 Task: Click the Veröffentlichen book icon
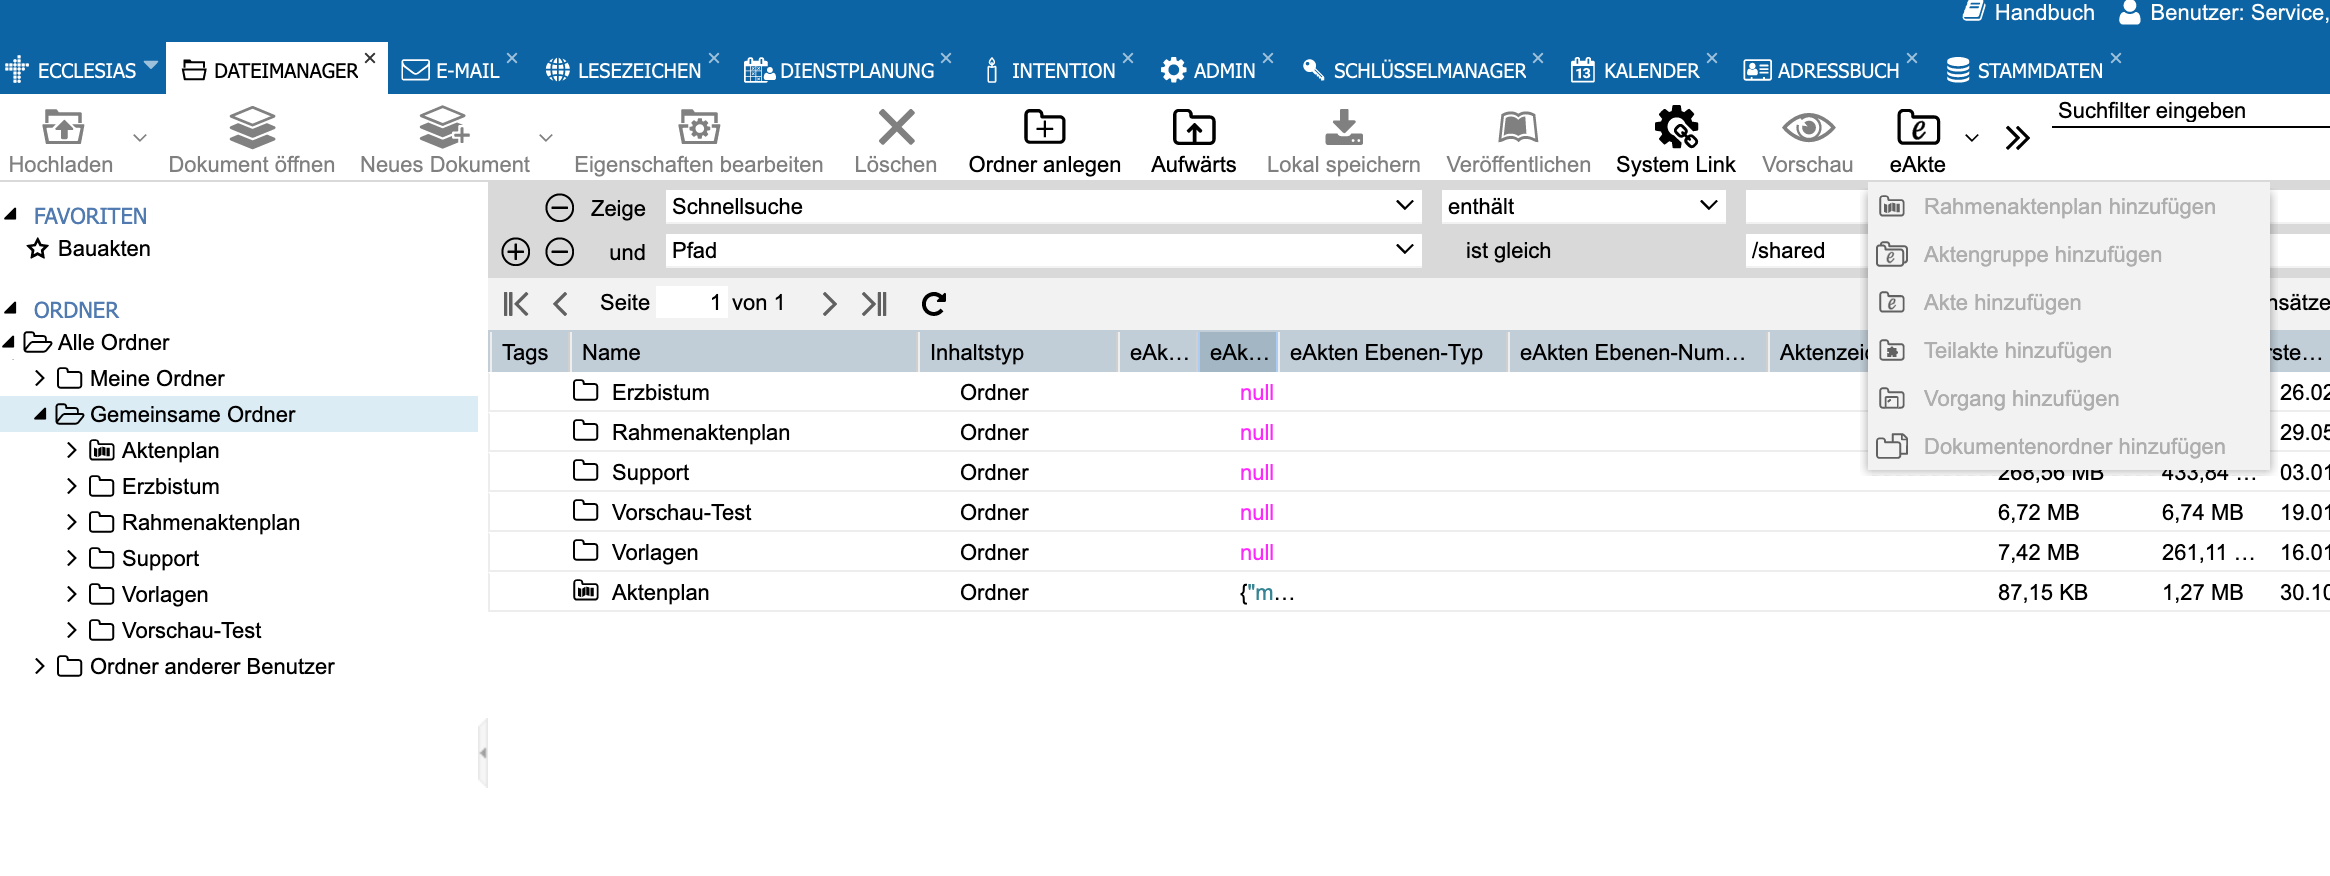point(1518,127)
